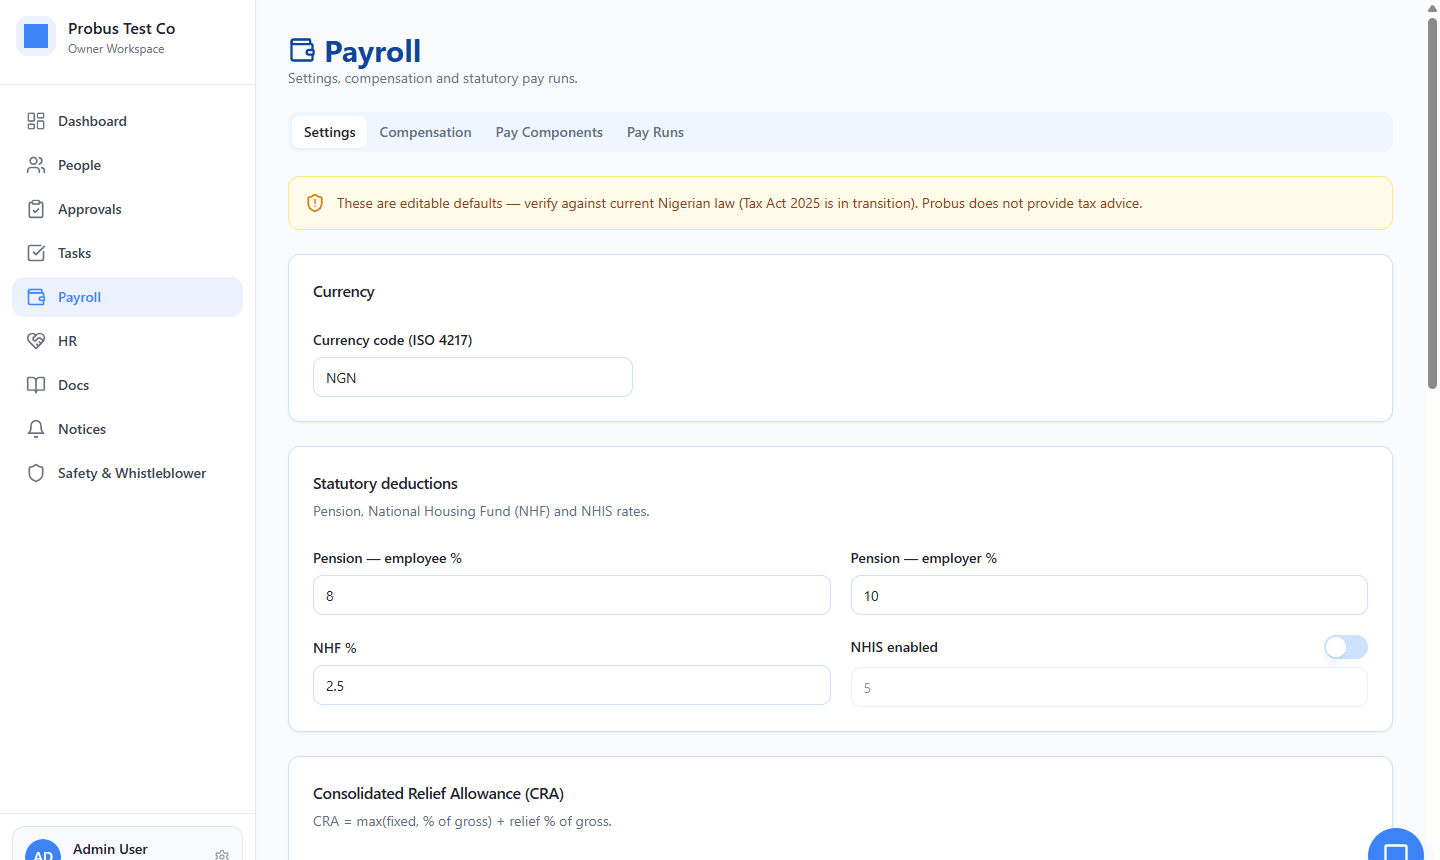Click the NHIS enabled label
Screen dimensions: 1440x860
click(x=894, y=647)
